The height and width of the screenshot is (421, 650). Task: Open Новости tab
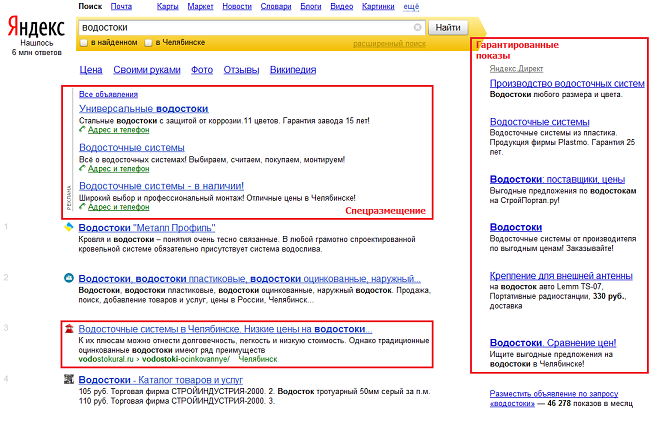tap(237, 7)
